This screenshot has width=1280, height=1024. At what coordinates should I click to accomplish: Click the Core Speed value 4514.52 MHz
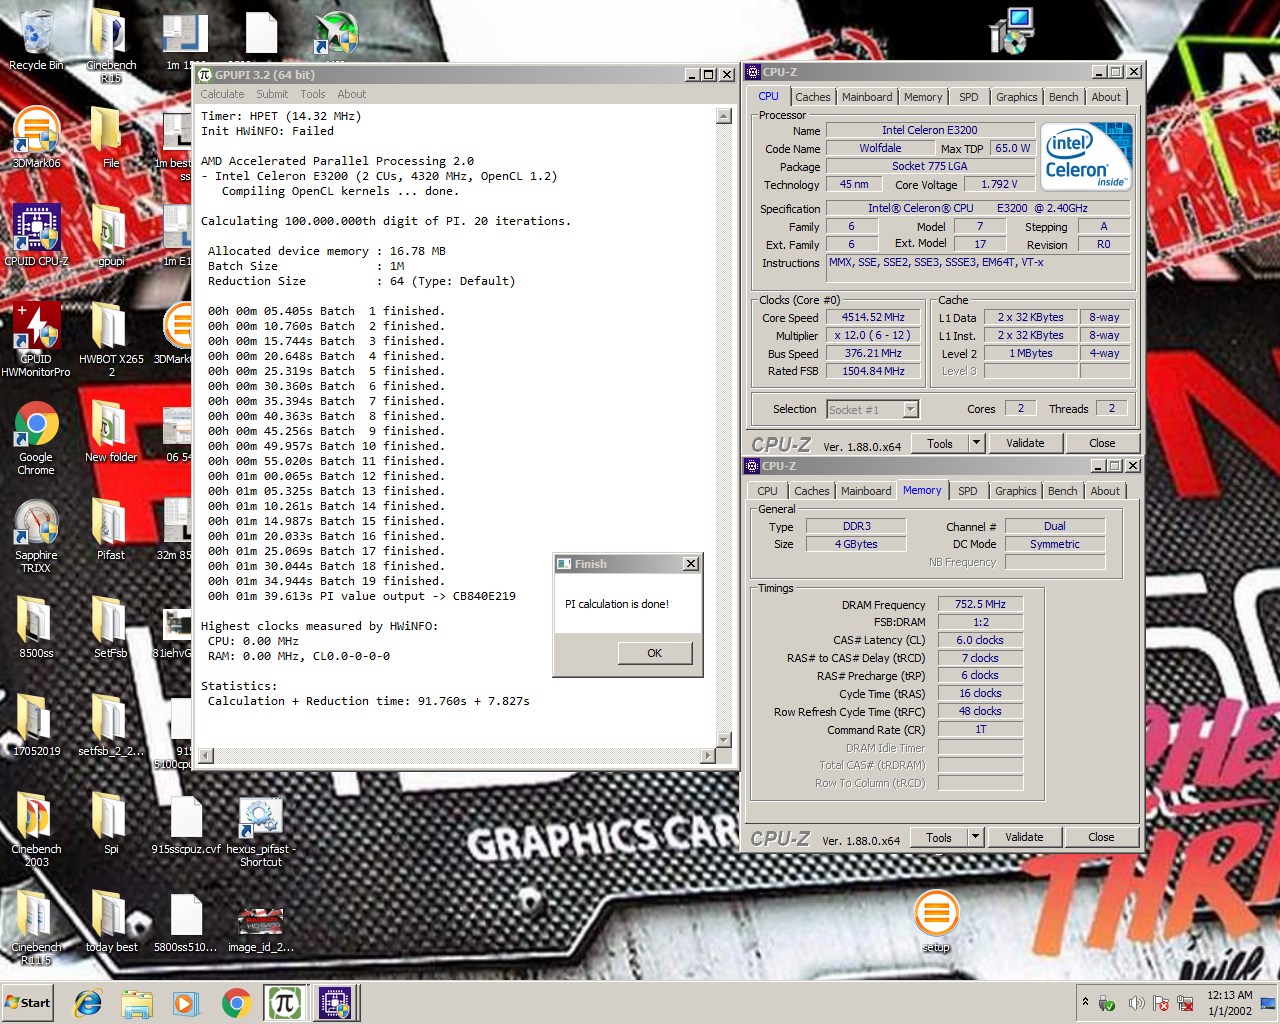873,317
